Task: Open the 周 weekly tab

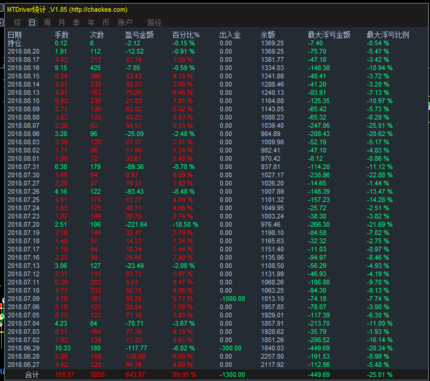Action: (47, 22)
